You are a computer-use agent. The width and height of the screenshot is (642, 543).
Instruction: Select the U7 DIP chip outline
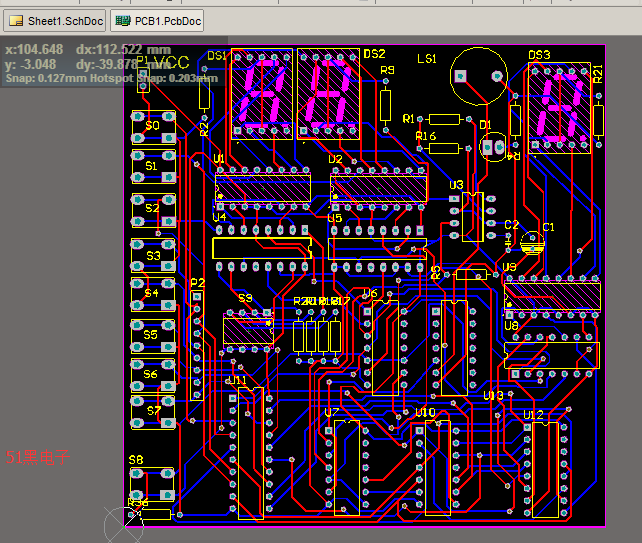click(x=347, y=468)
